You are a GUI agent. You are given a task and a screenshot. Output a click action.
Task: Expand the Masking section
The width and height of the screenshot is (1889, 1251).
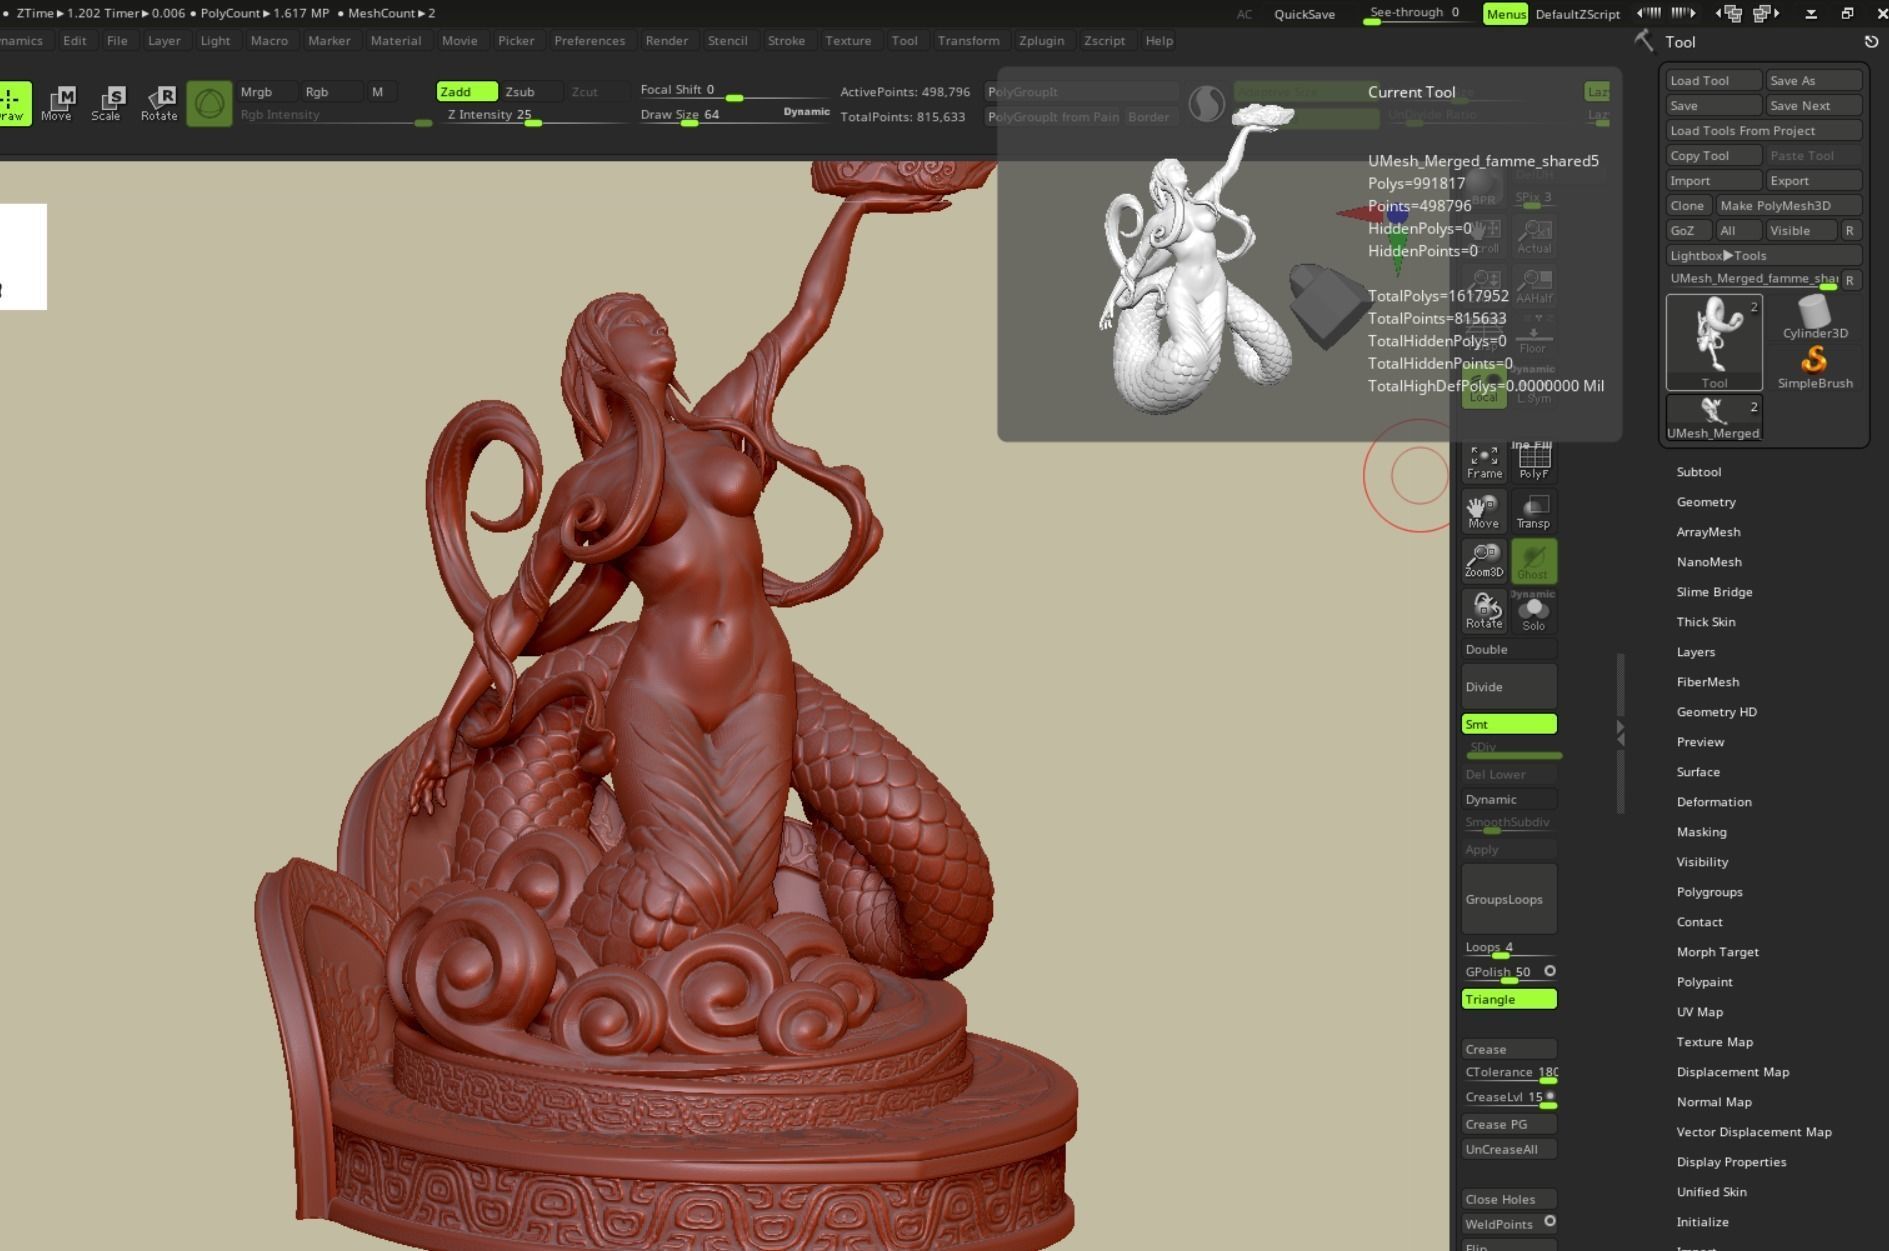coord(1701,832)
